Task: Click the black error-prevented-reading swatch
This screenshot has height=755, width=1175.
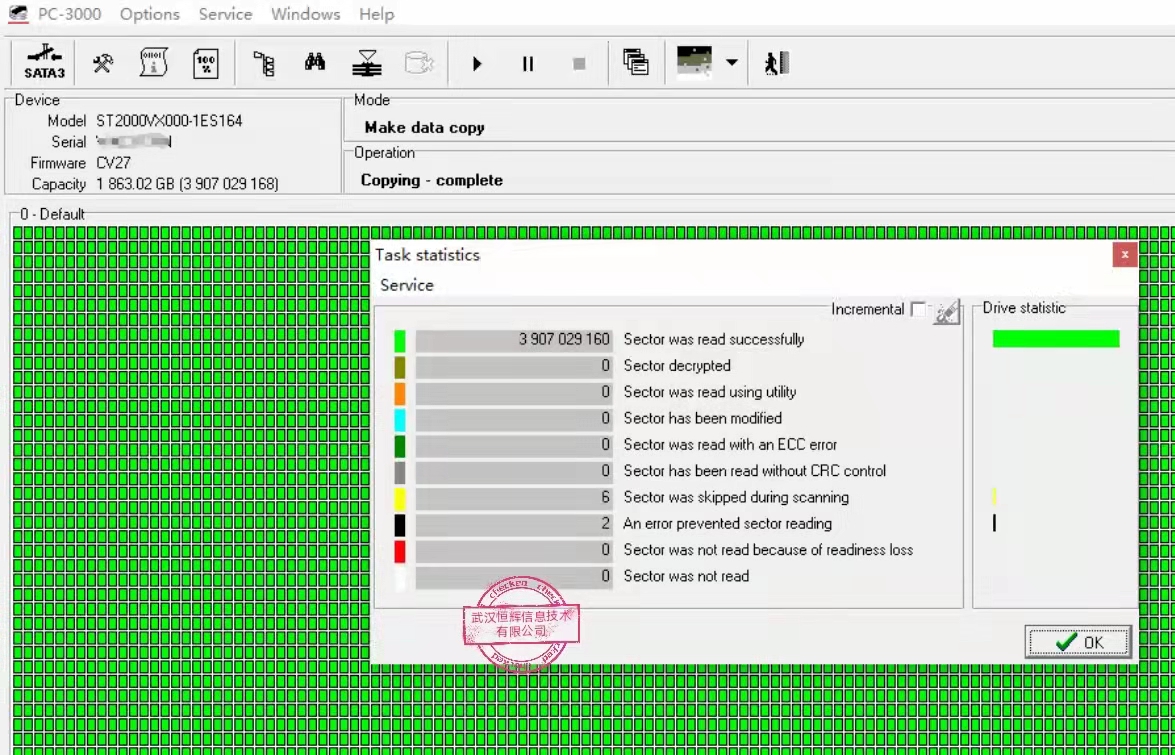Action: pos(399,525)
